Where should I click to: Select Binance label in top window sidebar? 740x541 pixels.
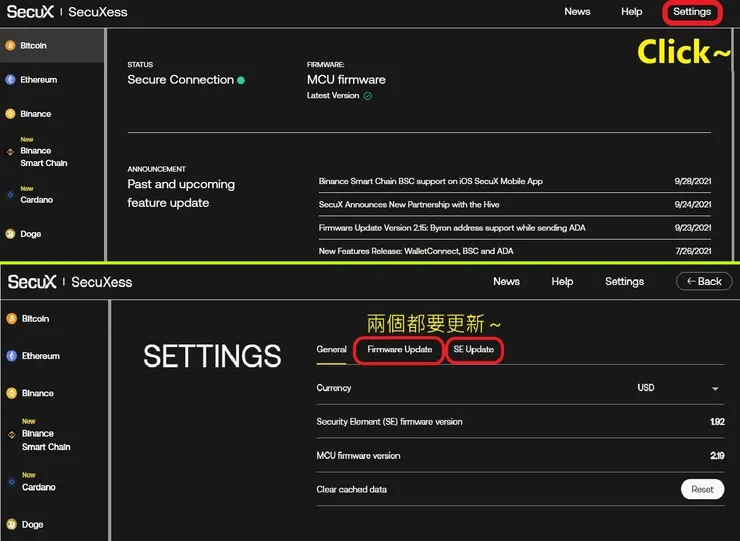(35, 114)
